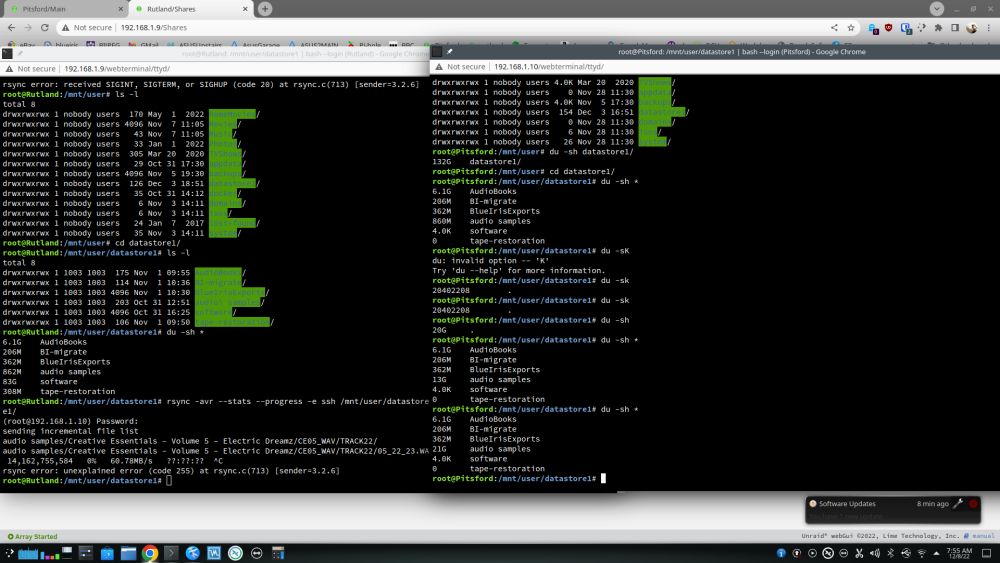
Task: Open the Discover software store taskbar icon
Action: [107, 553]
